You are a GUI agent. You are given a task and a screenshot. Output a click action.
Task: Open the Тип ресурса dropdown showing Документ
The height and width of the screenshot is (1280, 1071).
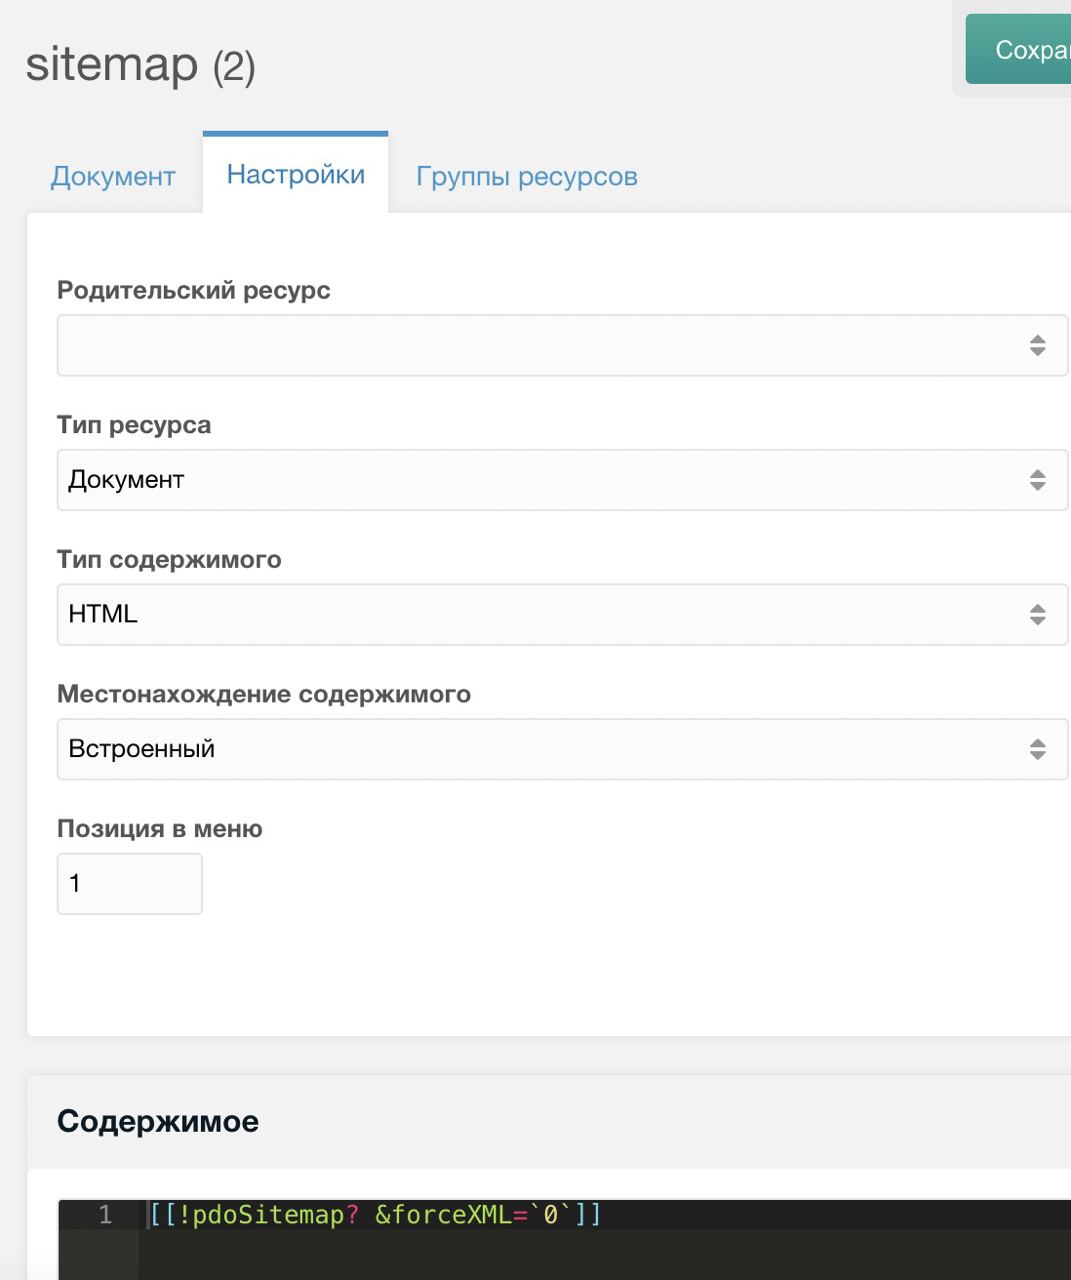click(x=563, y=480)
